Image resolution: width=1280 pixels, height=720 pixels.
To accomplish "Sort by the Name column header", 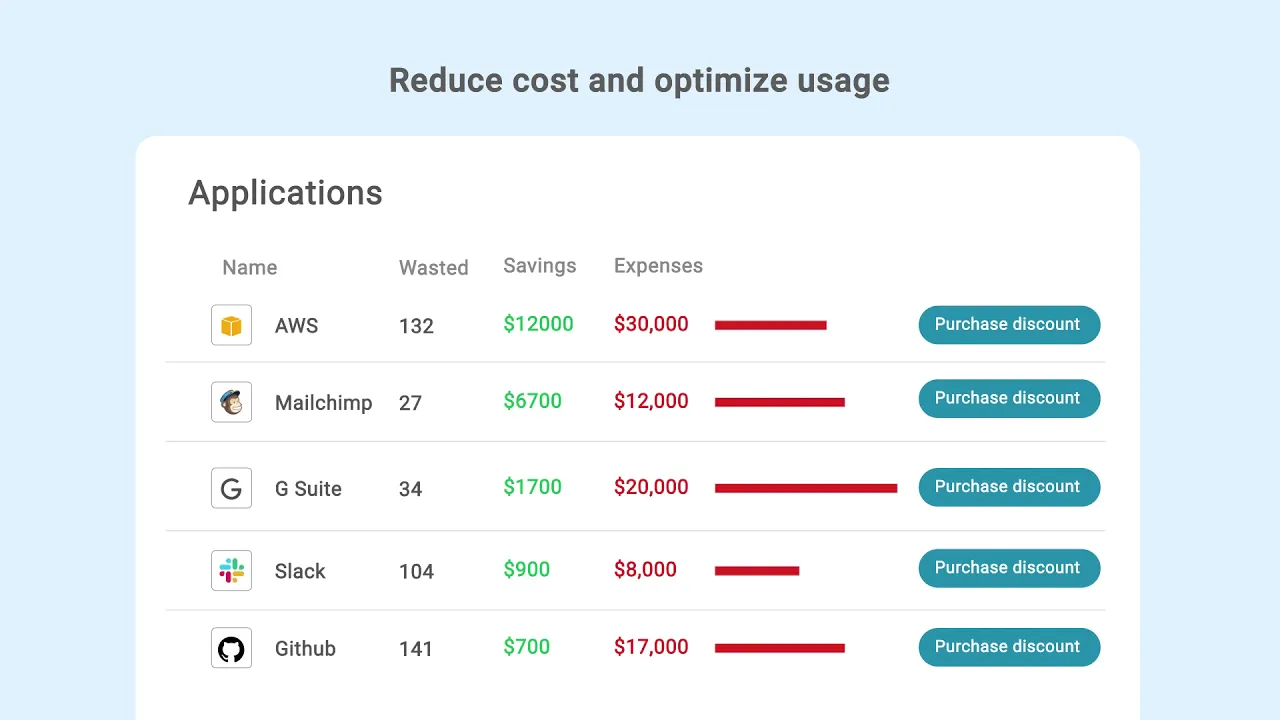I will point(249,267).
